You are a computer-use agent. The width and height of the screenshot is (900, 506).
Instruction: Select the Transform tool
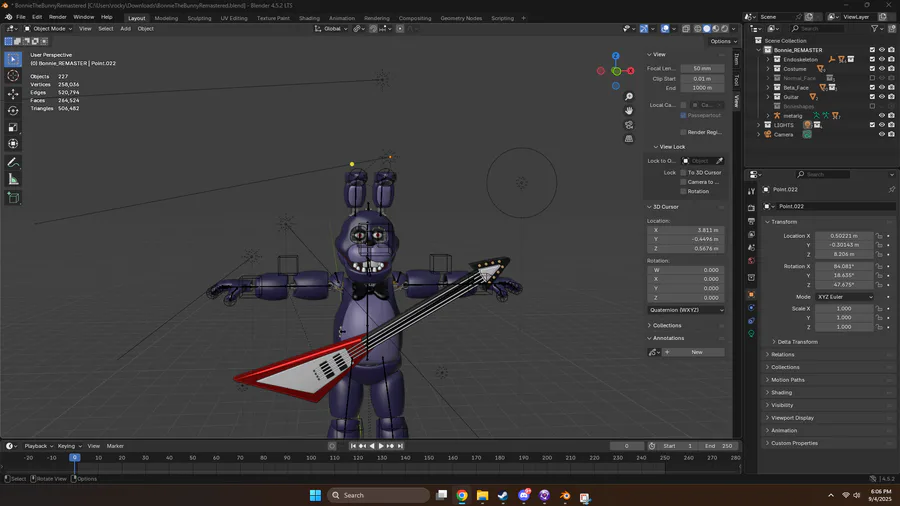point(13,144)
